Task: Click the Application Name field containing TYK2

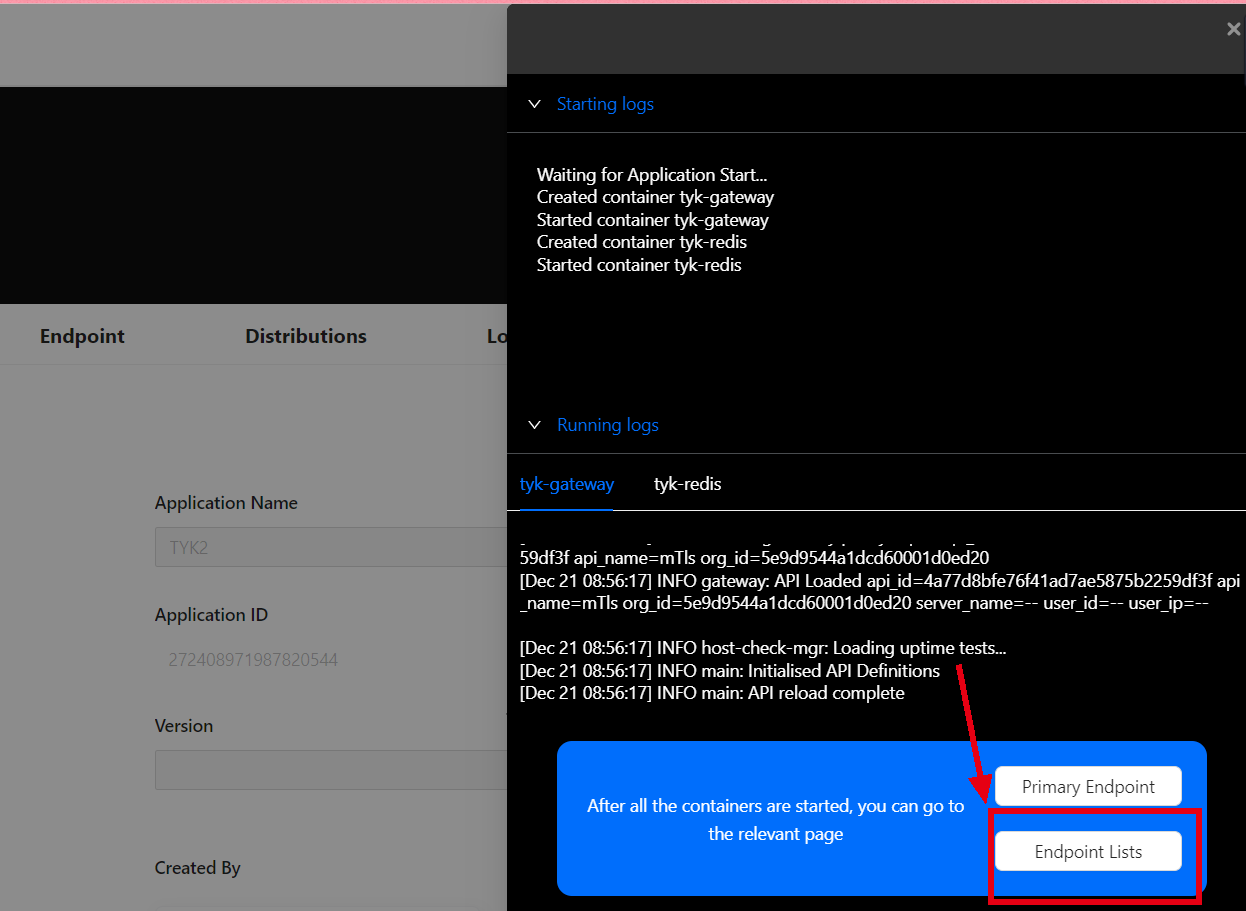Action: coord(331,548)
